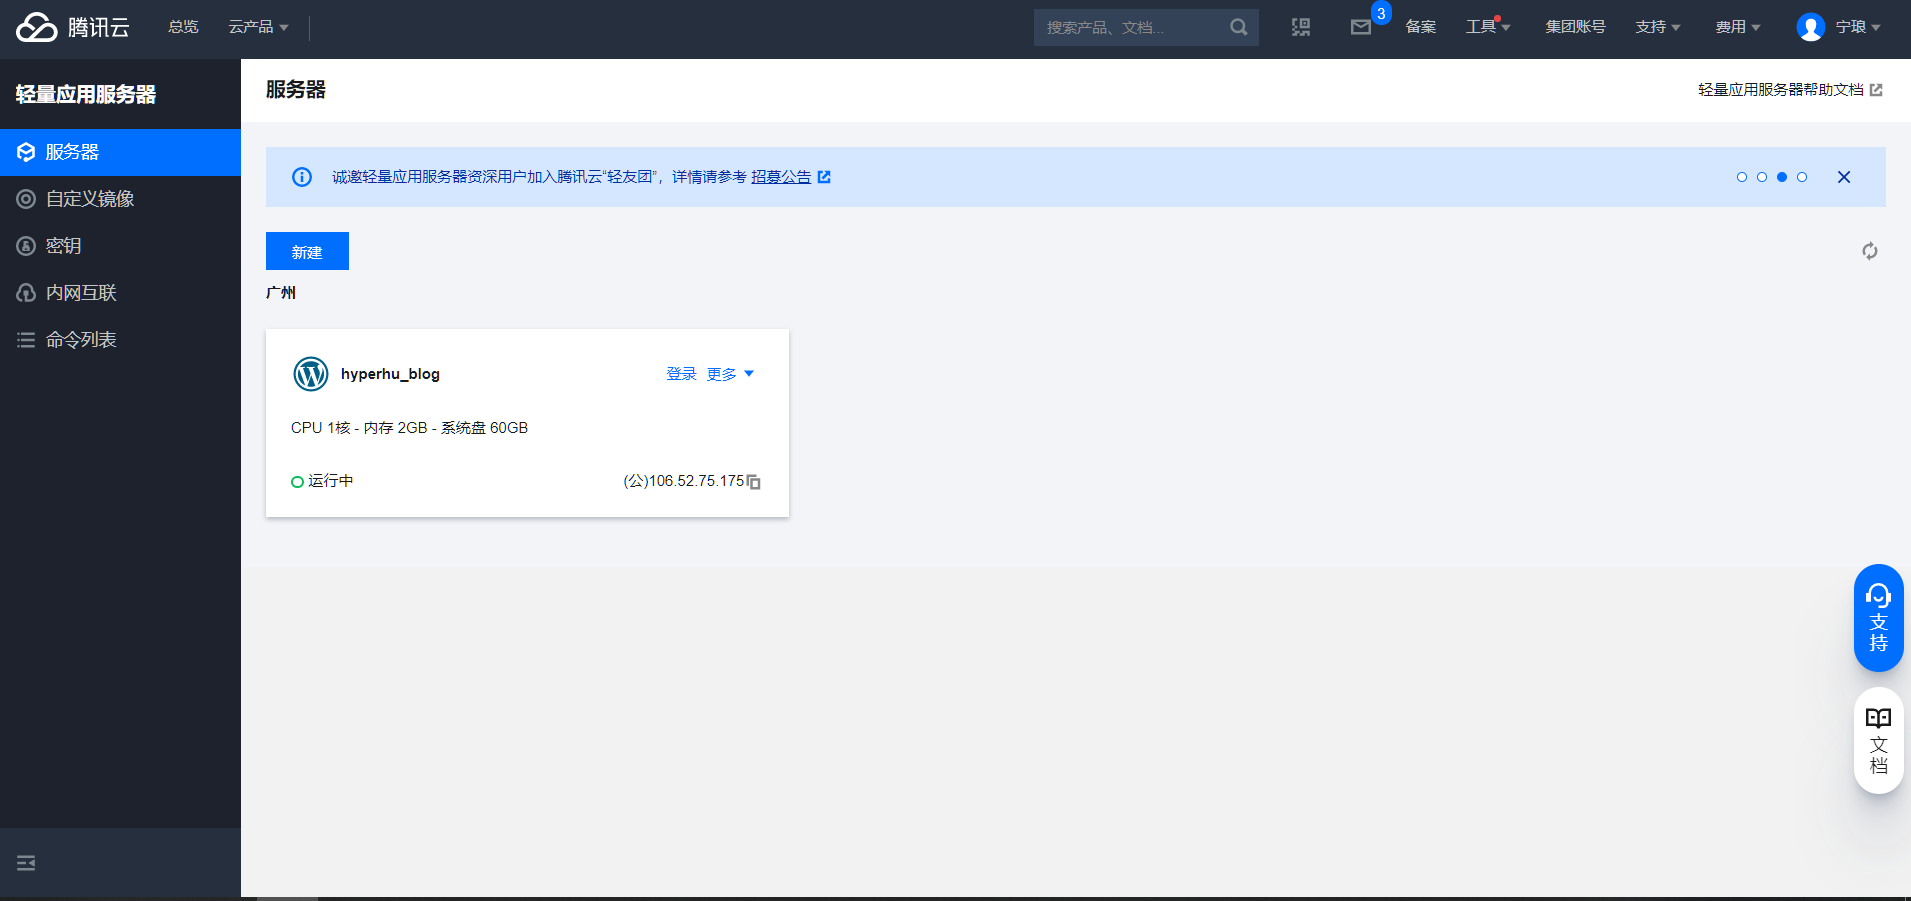Click the 新建 button
The height and width of the screenshot is (901, 1911).
point(307,251)
